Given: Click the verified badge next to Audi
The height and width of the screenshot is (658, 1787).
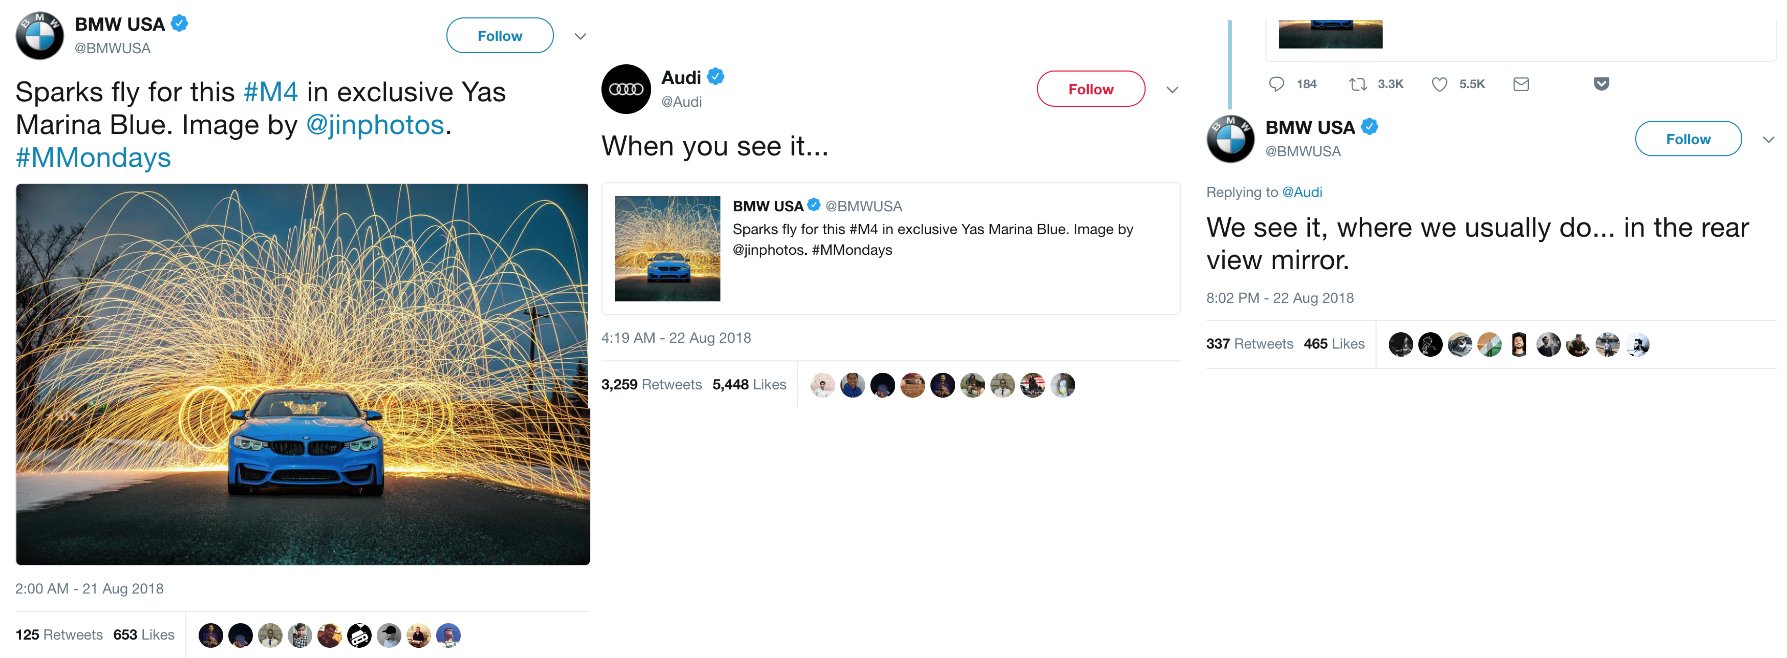Looking at the screenshot, I should tap(715, 75).
